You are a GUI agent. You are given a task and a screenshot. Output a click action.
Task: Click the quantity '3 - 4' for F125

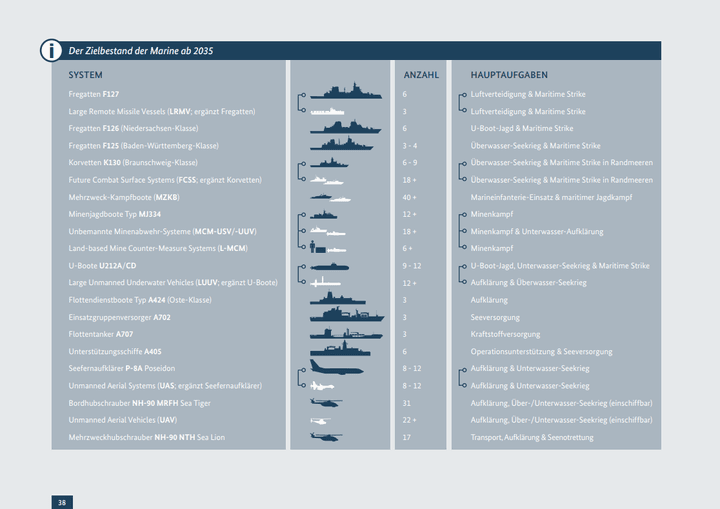point(410,146)
